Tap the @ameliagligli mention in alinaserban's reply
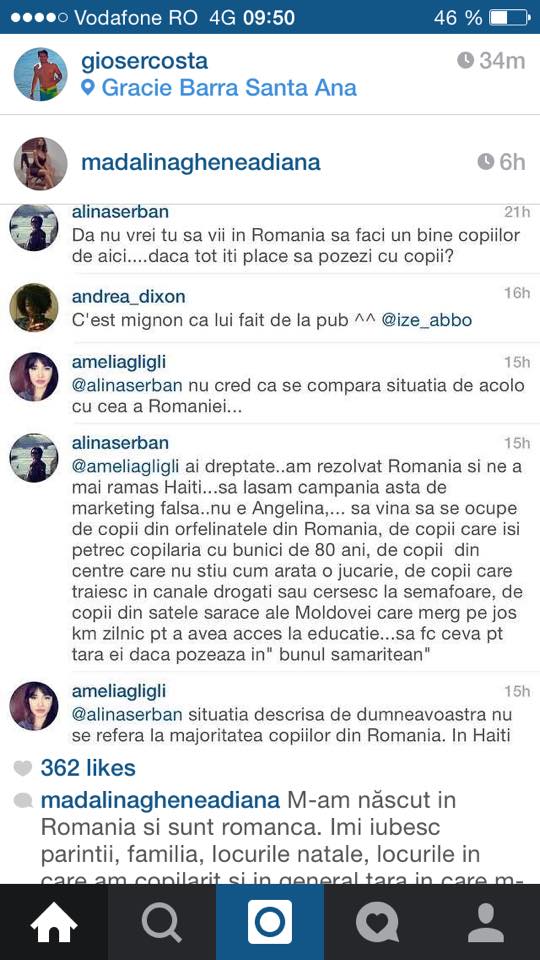 point(126,467)
